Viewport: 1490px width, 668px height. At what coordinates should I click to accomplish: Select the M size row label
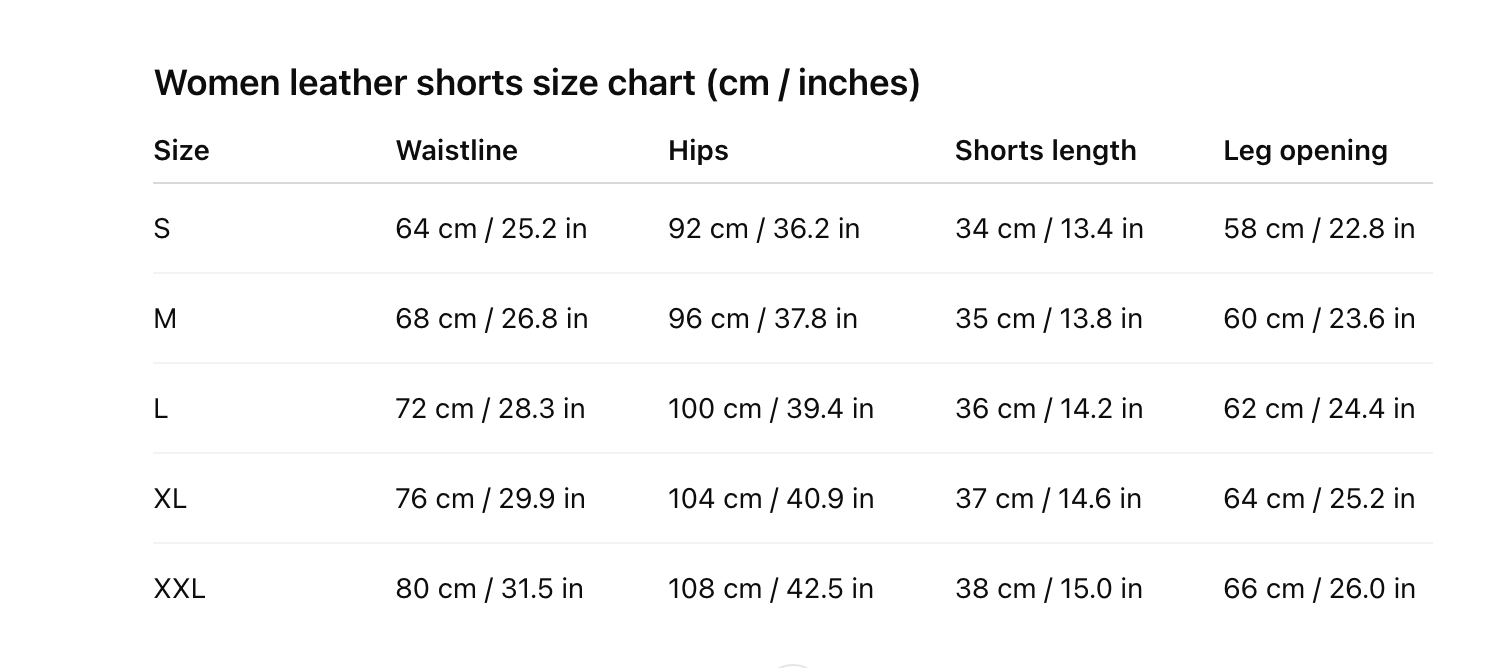[165, 319]
